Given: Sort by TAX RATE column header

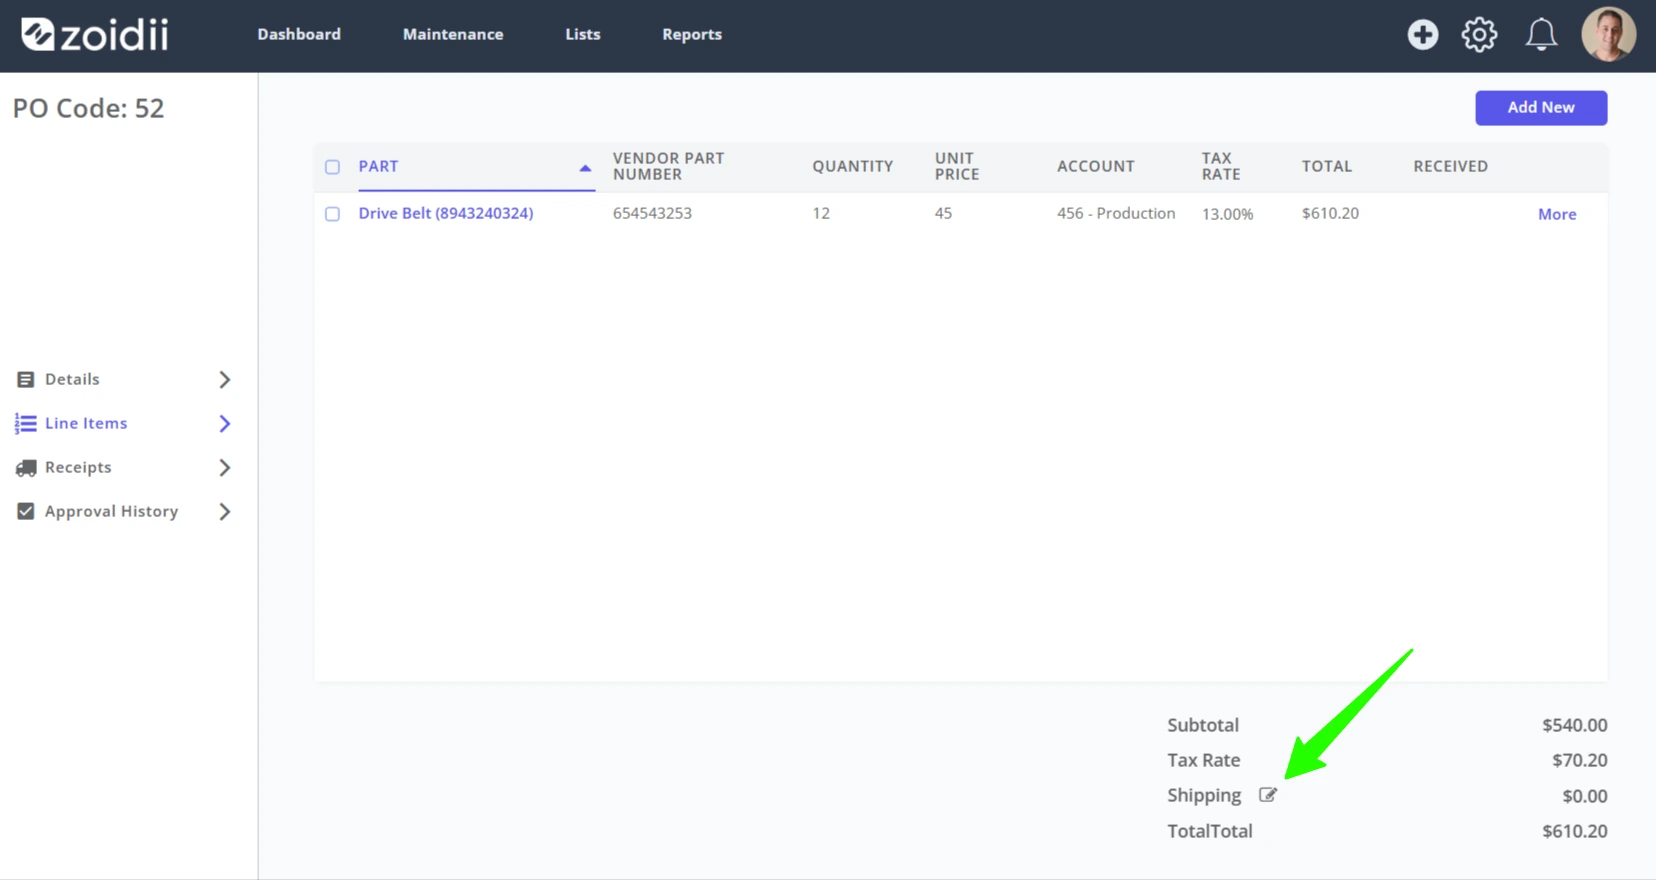Looking at the screenshot, I should 1221,166.
